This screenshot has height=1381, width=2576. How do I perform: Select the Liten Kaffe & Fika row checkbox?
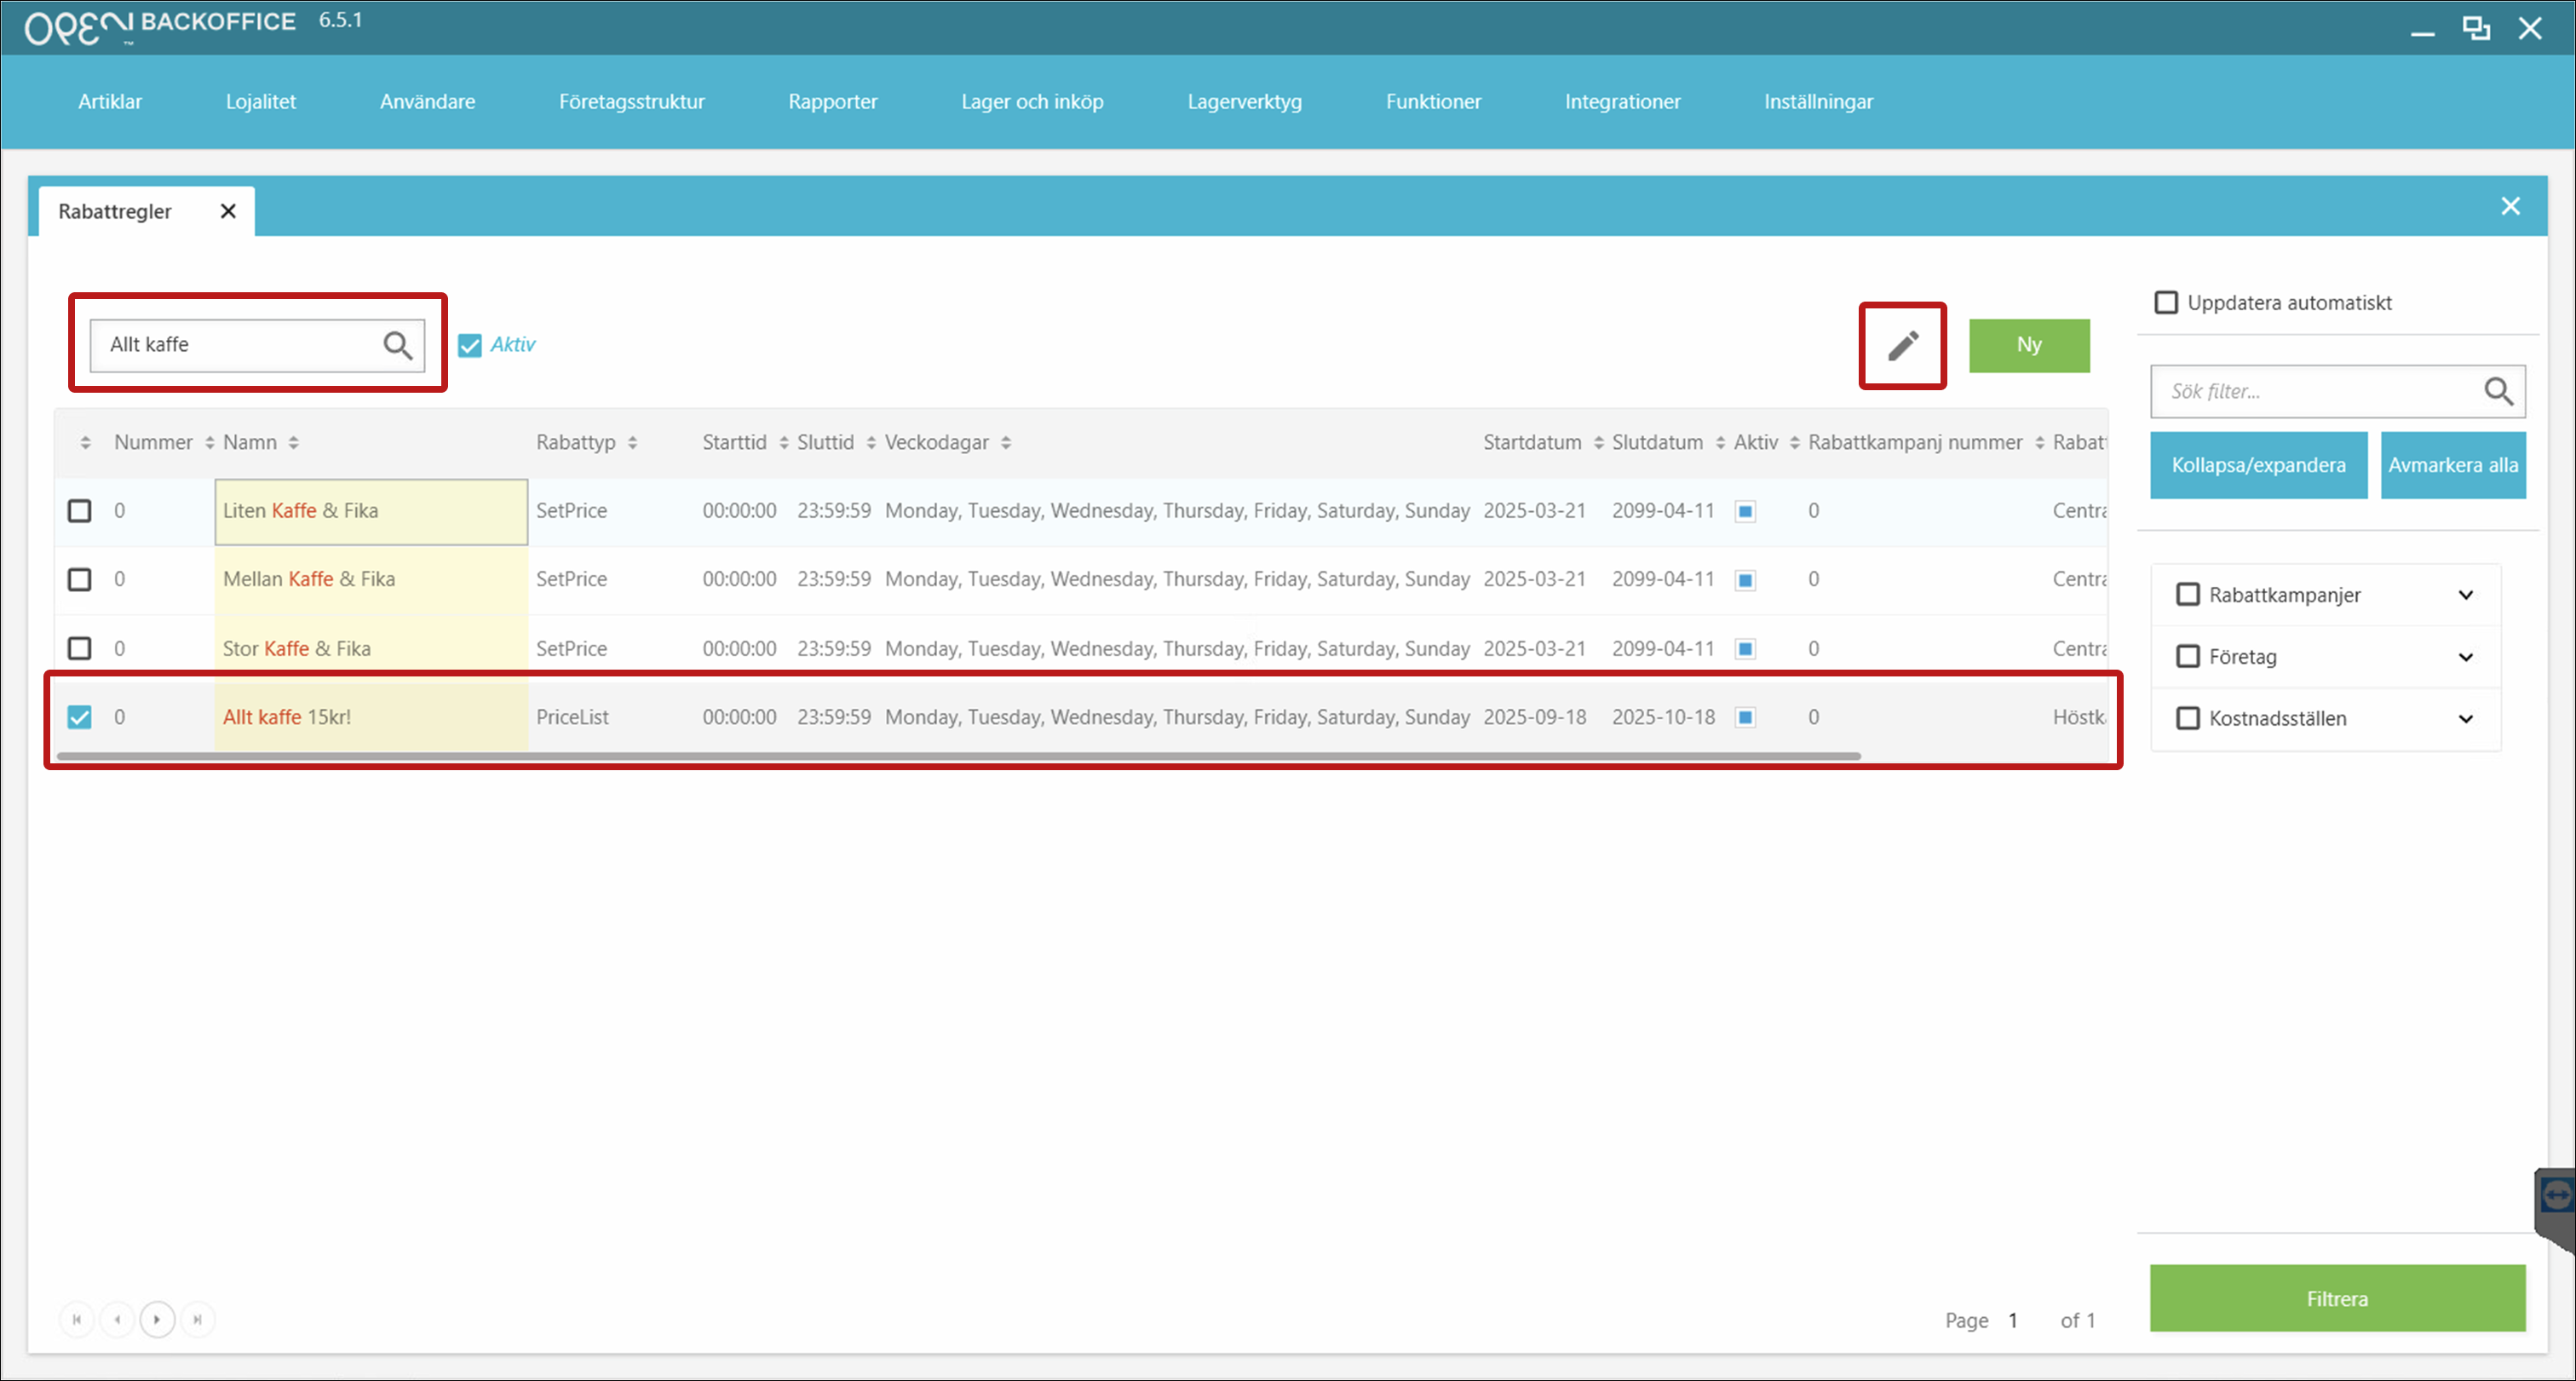coord(80,511)
